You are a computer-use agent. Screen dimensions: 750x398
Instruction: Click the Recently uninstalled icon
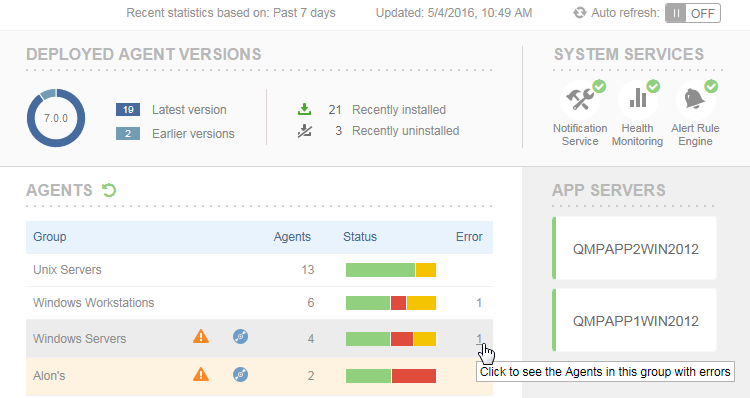click(x=304, y=131)
